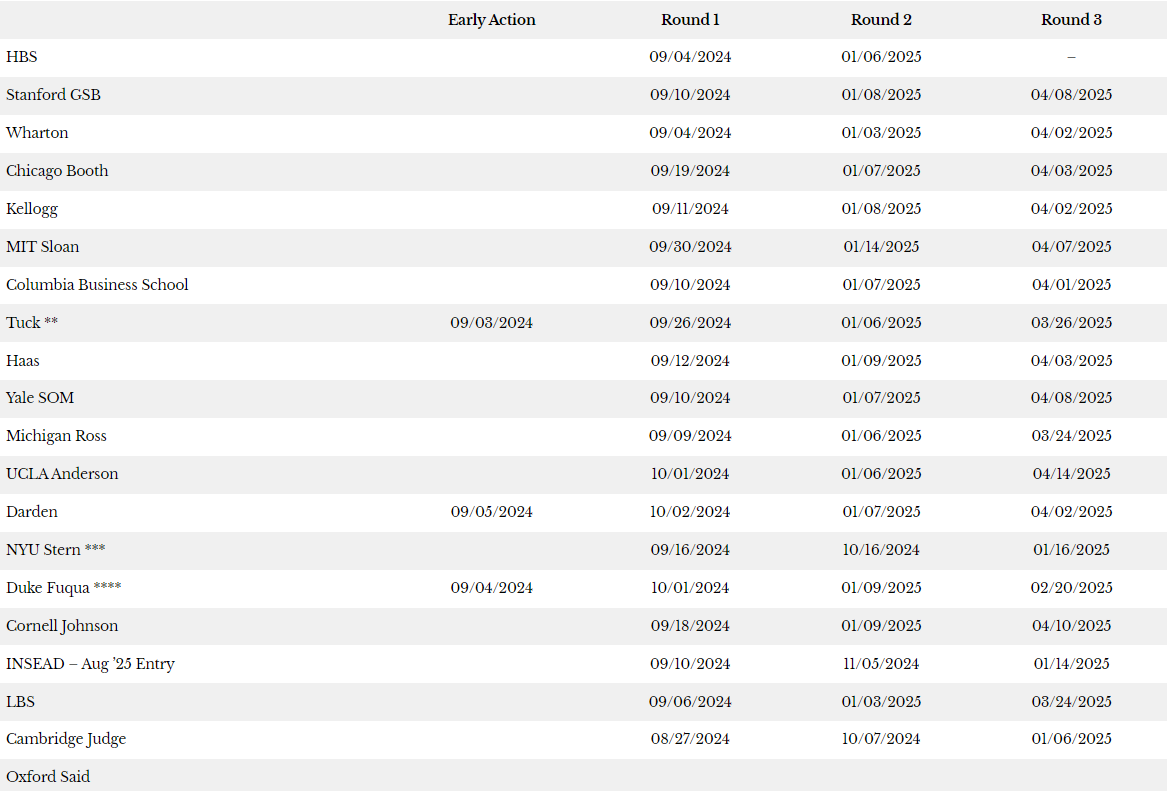The width and height of the screenshot is (1167, 791).
Task: Select Wharton's Round 1 deadline cell
Action: click(690, 133)
